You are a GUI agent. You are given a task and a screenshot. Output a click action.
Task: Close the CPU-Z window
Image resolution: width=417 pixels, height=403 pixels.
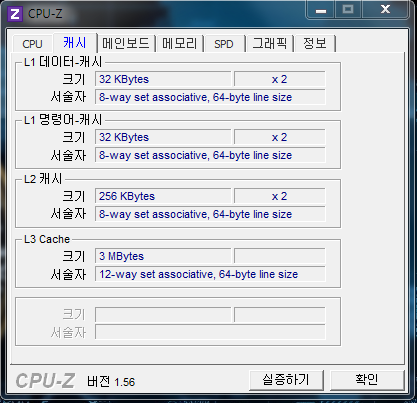point(385,10)
